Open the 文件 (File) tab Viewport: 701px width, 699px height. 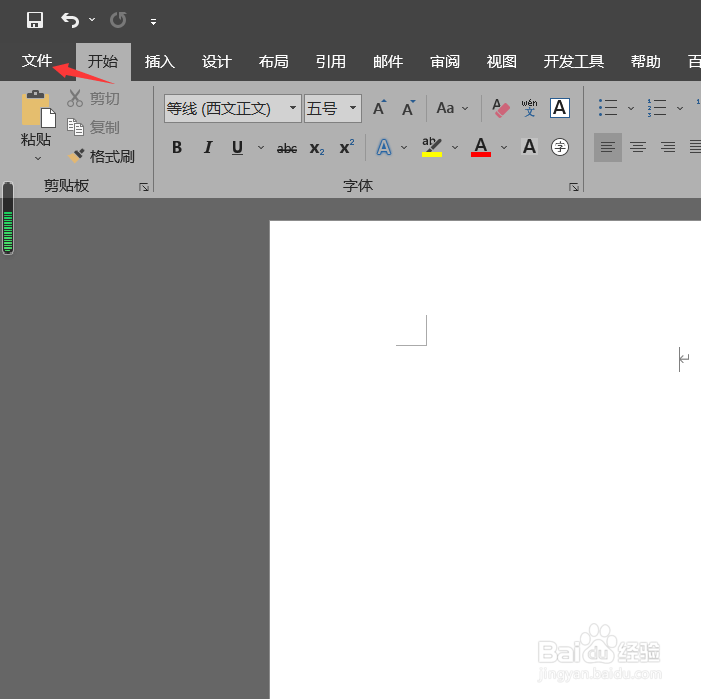[x=37, y=61]
